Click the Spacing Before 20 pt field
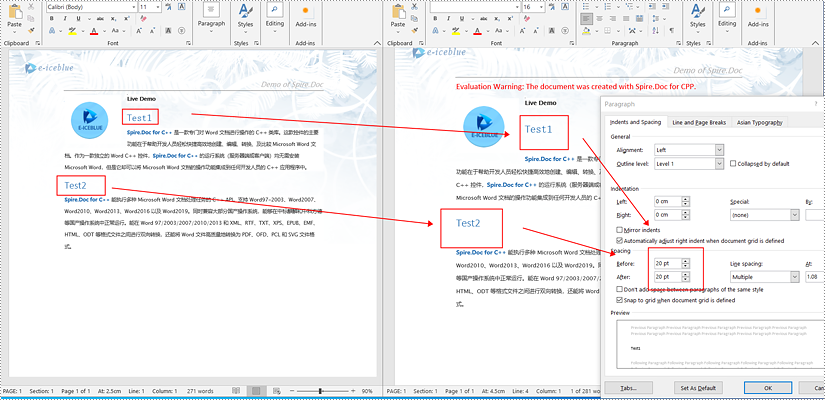The width and height of the screenshot is (825, 400). 668,263
